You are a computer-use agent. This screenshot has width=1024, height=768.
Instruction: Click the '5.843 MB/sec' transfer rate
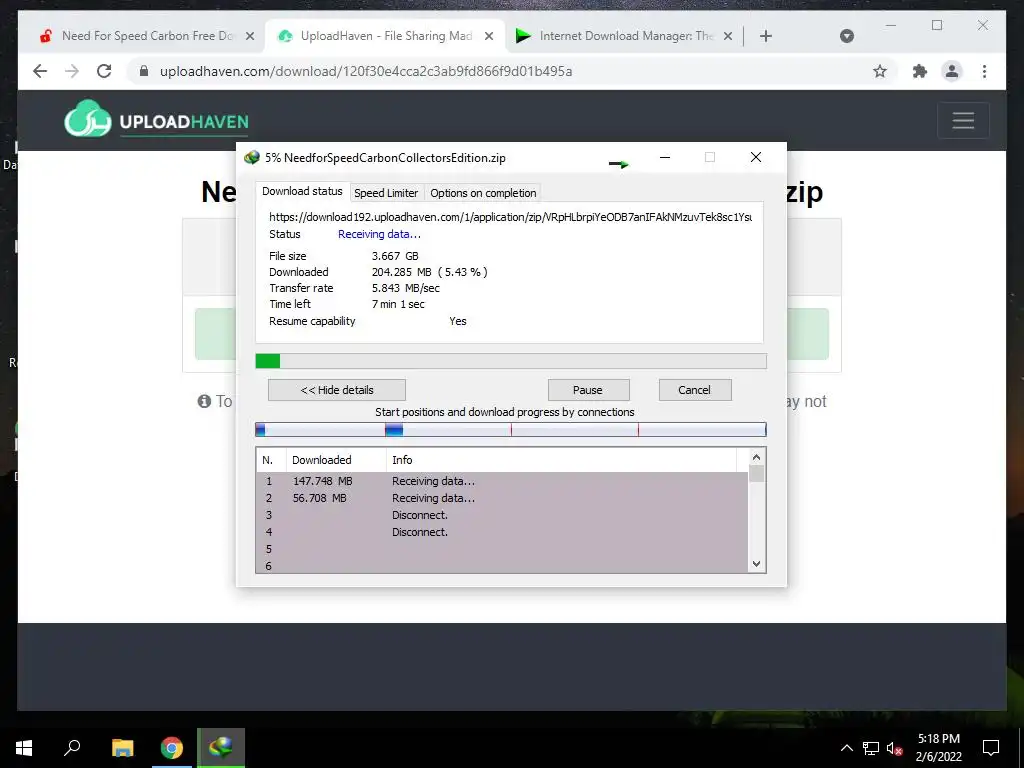tap(406, 288)
